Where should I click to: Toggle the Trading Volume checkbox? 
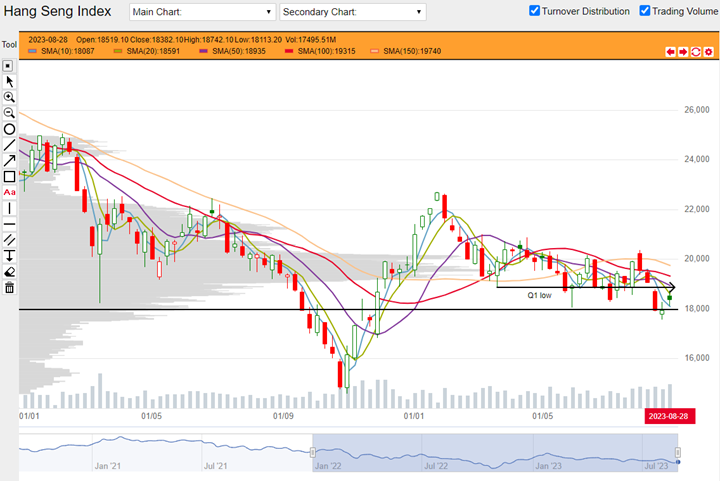click(x=645, y=11)
